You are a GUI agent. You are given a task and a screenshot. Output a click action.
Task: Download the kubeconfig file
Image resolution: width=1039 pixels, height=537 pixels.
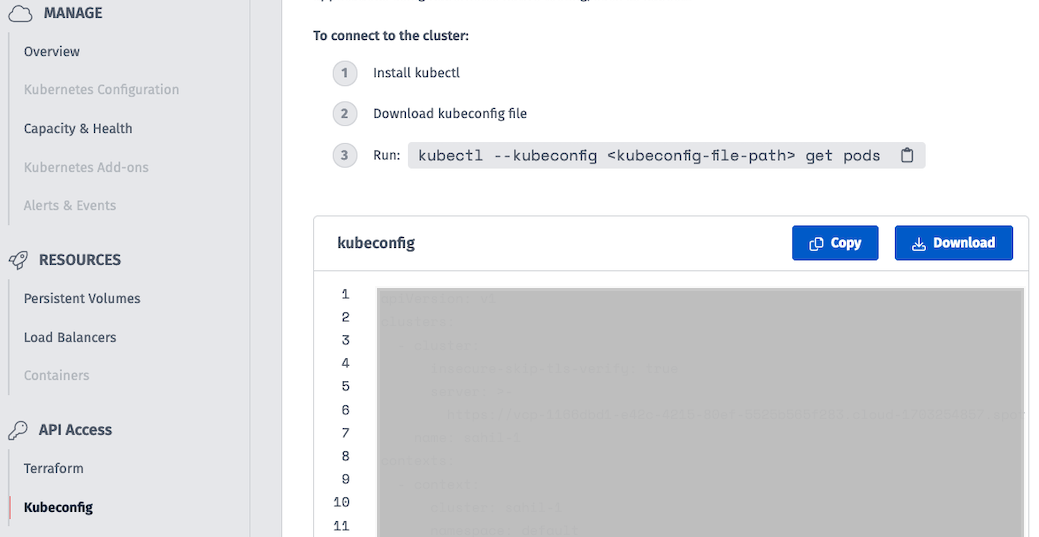coord(954,243)
